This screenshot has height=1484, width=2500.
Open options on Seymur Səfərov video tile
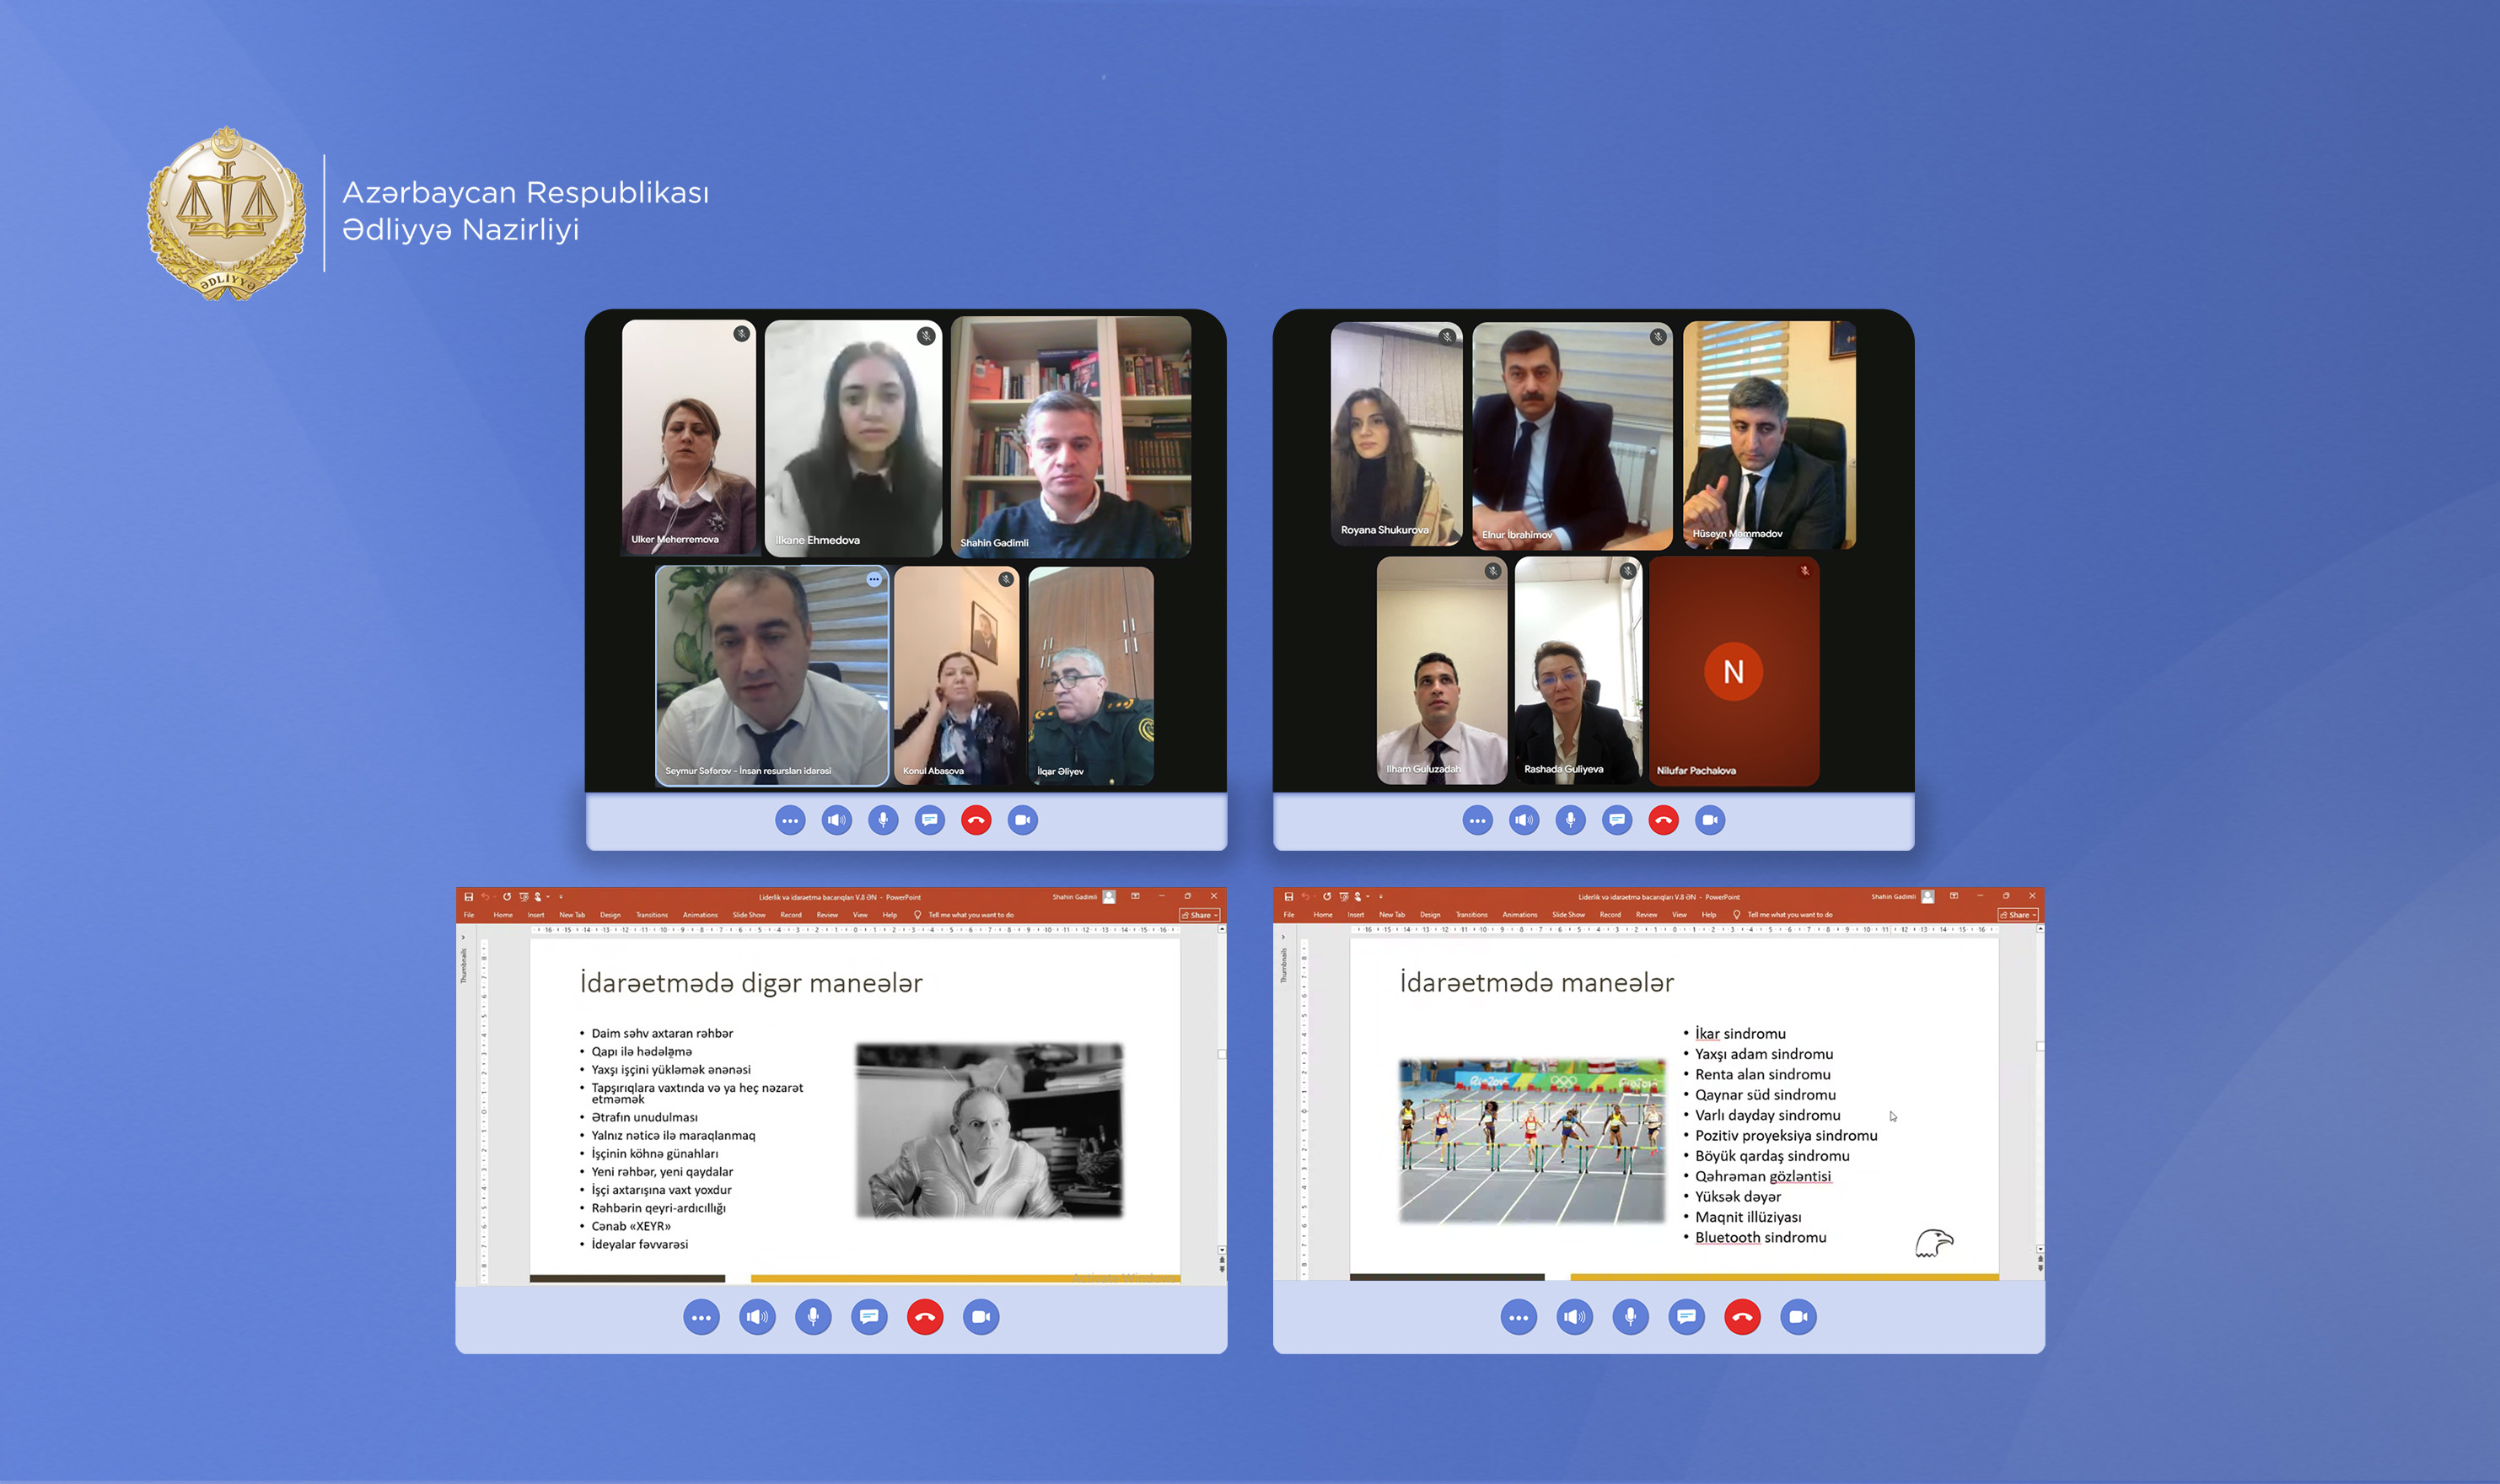(874, 579)
